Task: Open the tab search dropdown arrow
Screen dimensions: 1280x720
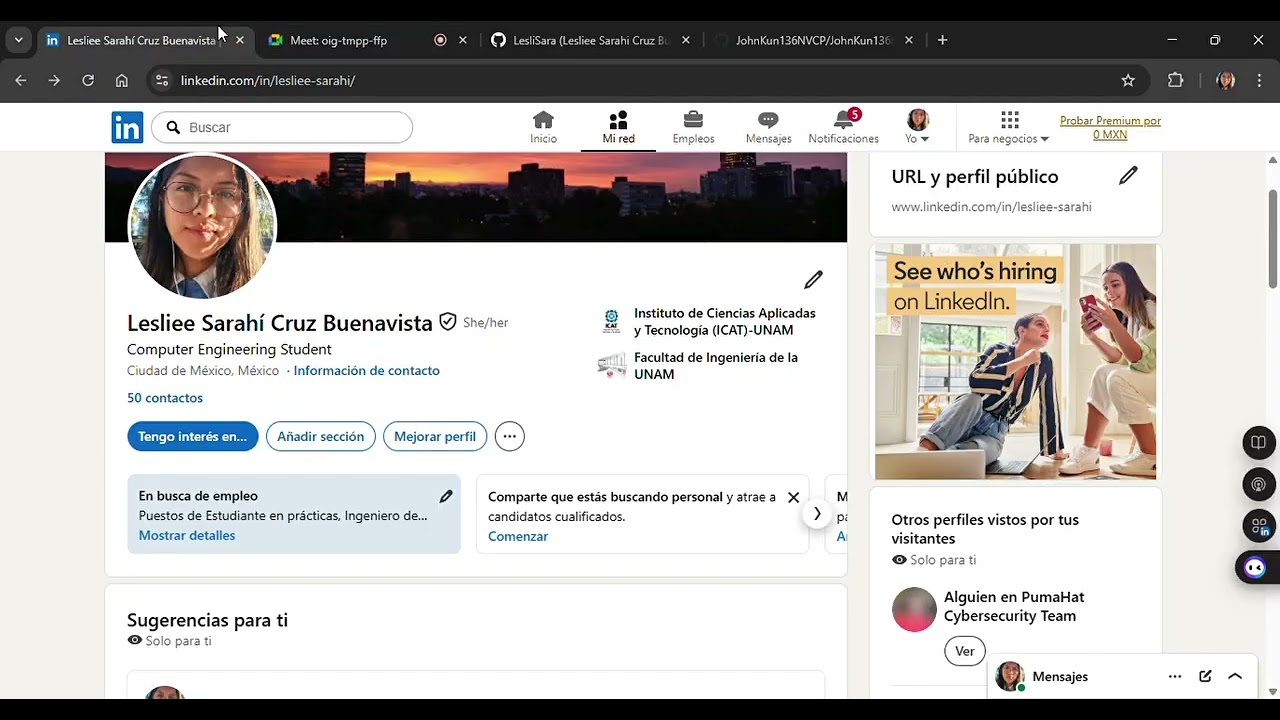Action: pos(18,40)
